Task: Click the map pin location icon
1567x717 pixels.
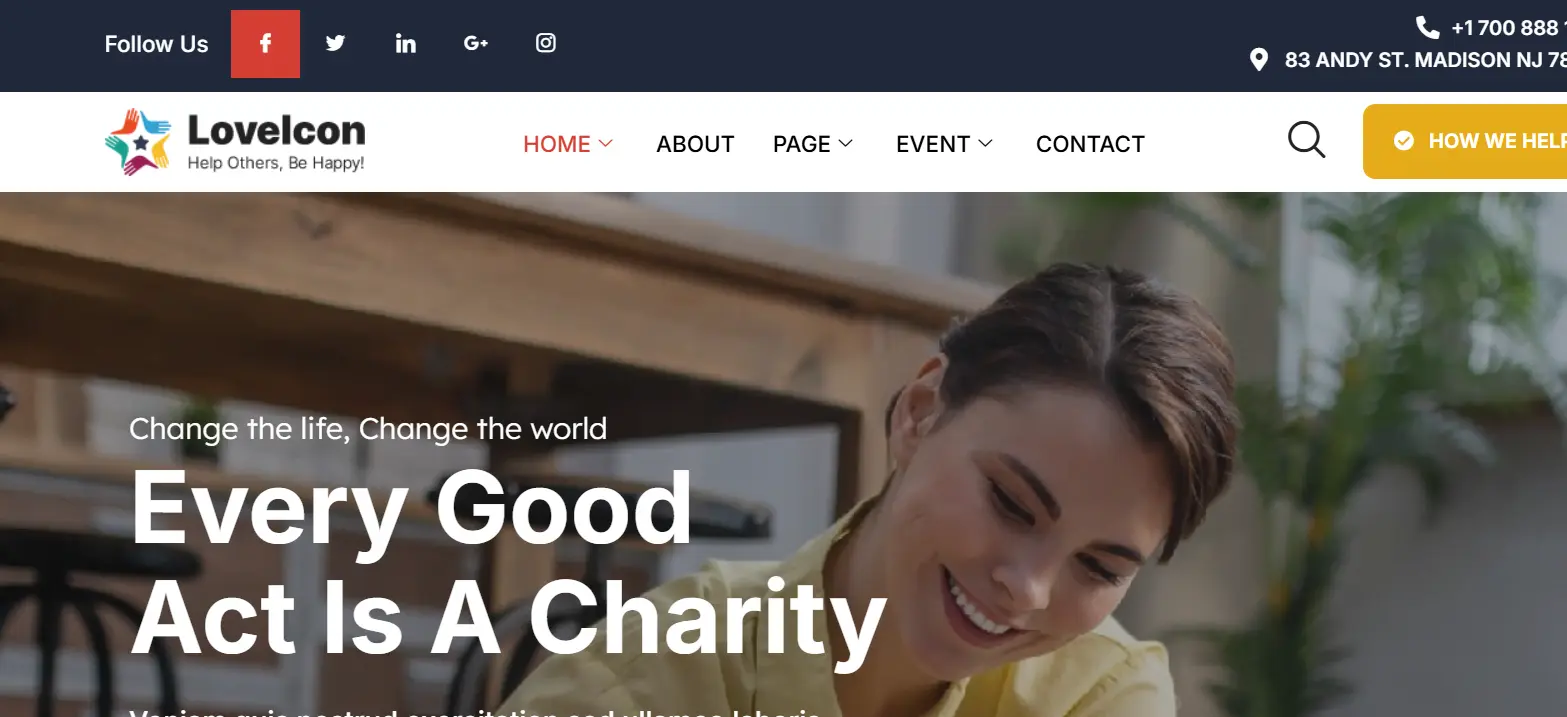Action: click(x=1259, y=60)
